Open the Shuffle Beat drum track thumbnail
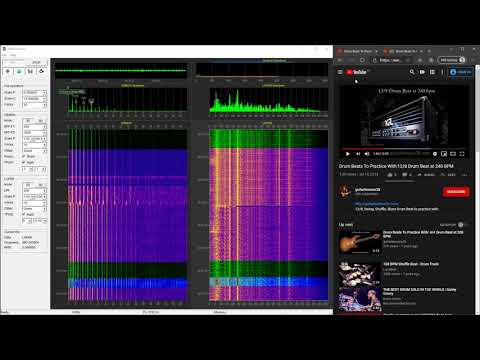This screenshot has width=480, height=360. coord(360,274)
